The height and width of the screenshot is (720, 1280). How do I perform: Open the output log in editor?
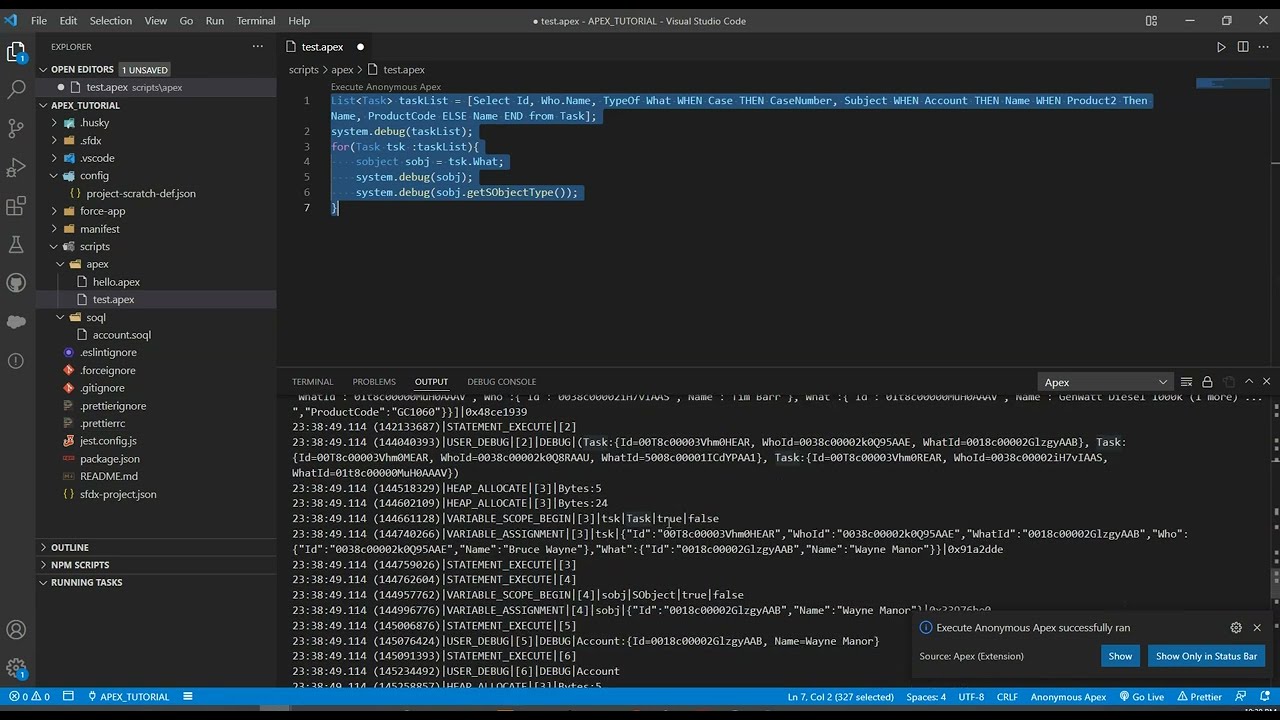(x=1229, y=382)
